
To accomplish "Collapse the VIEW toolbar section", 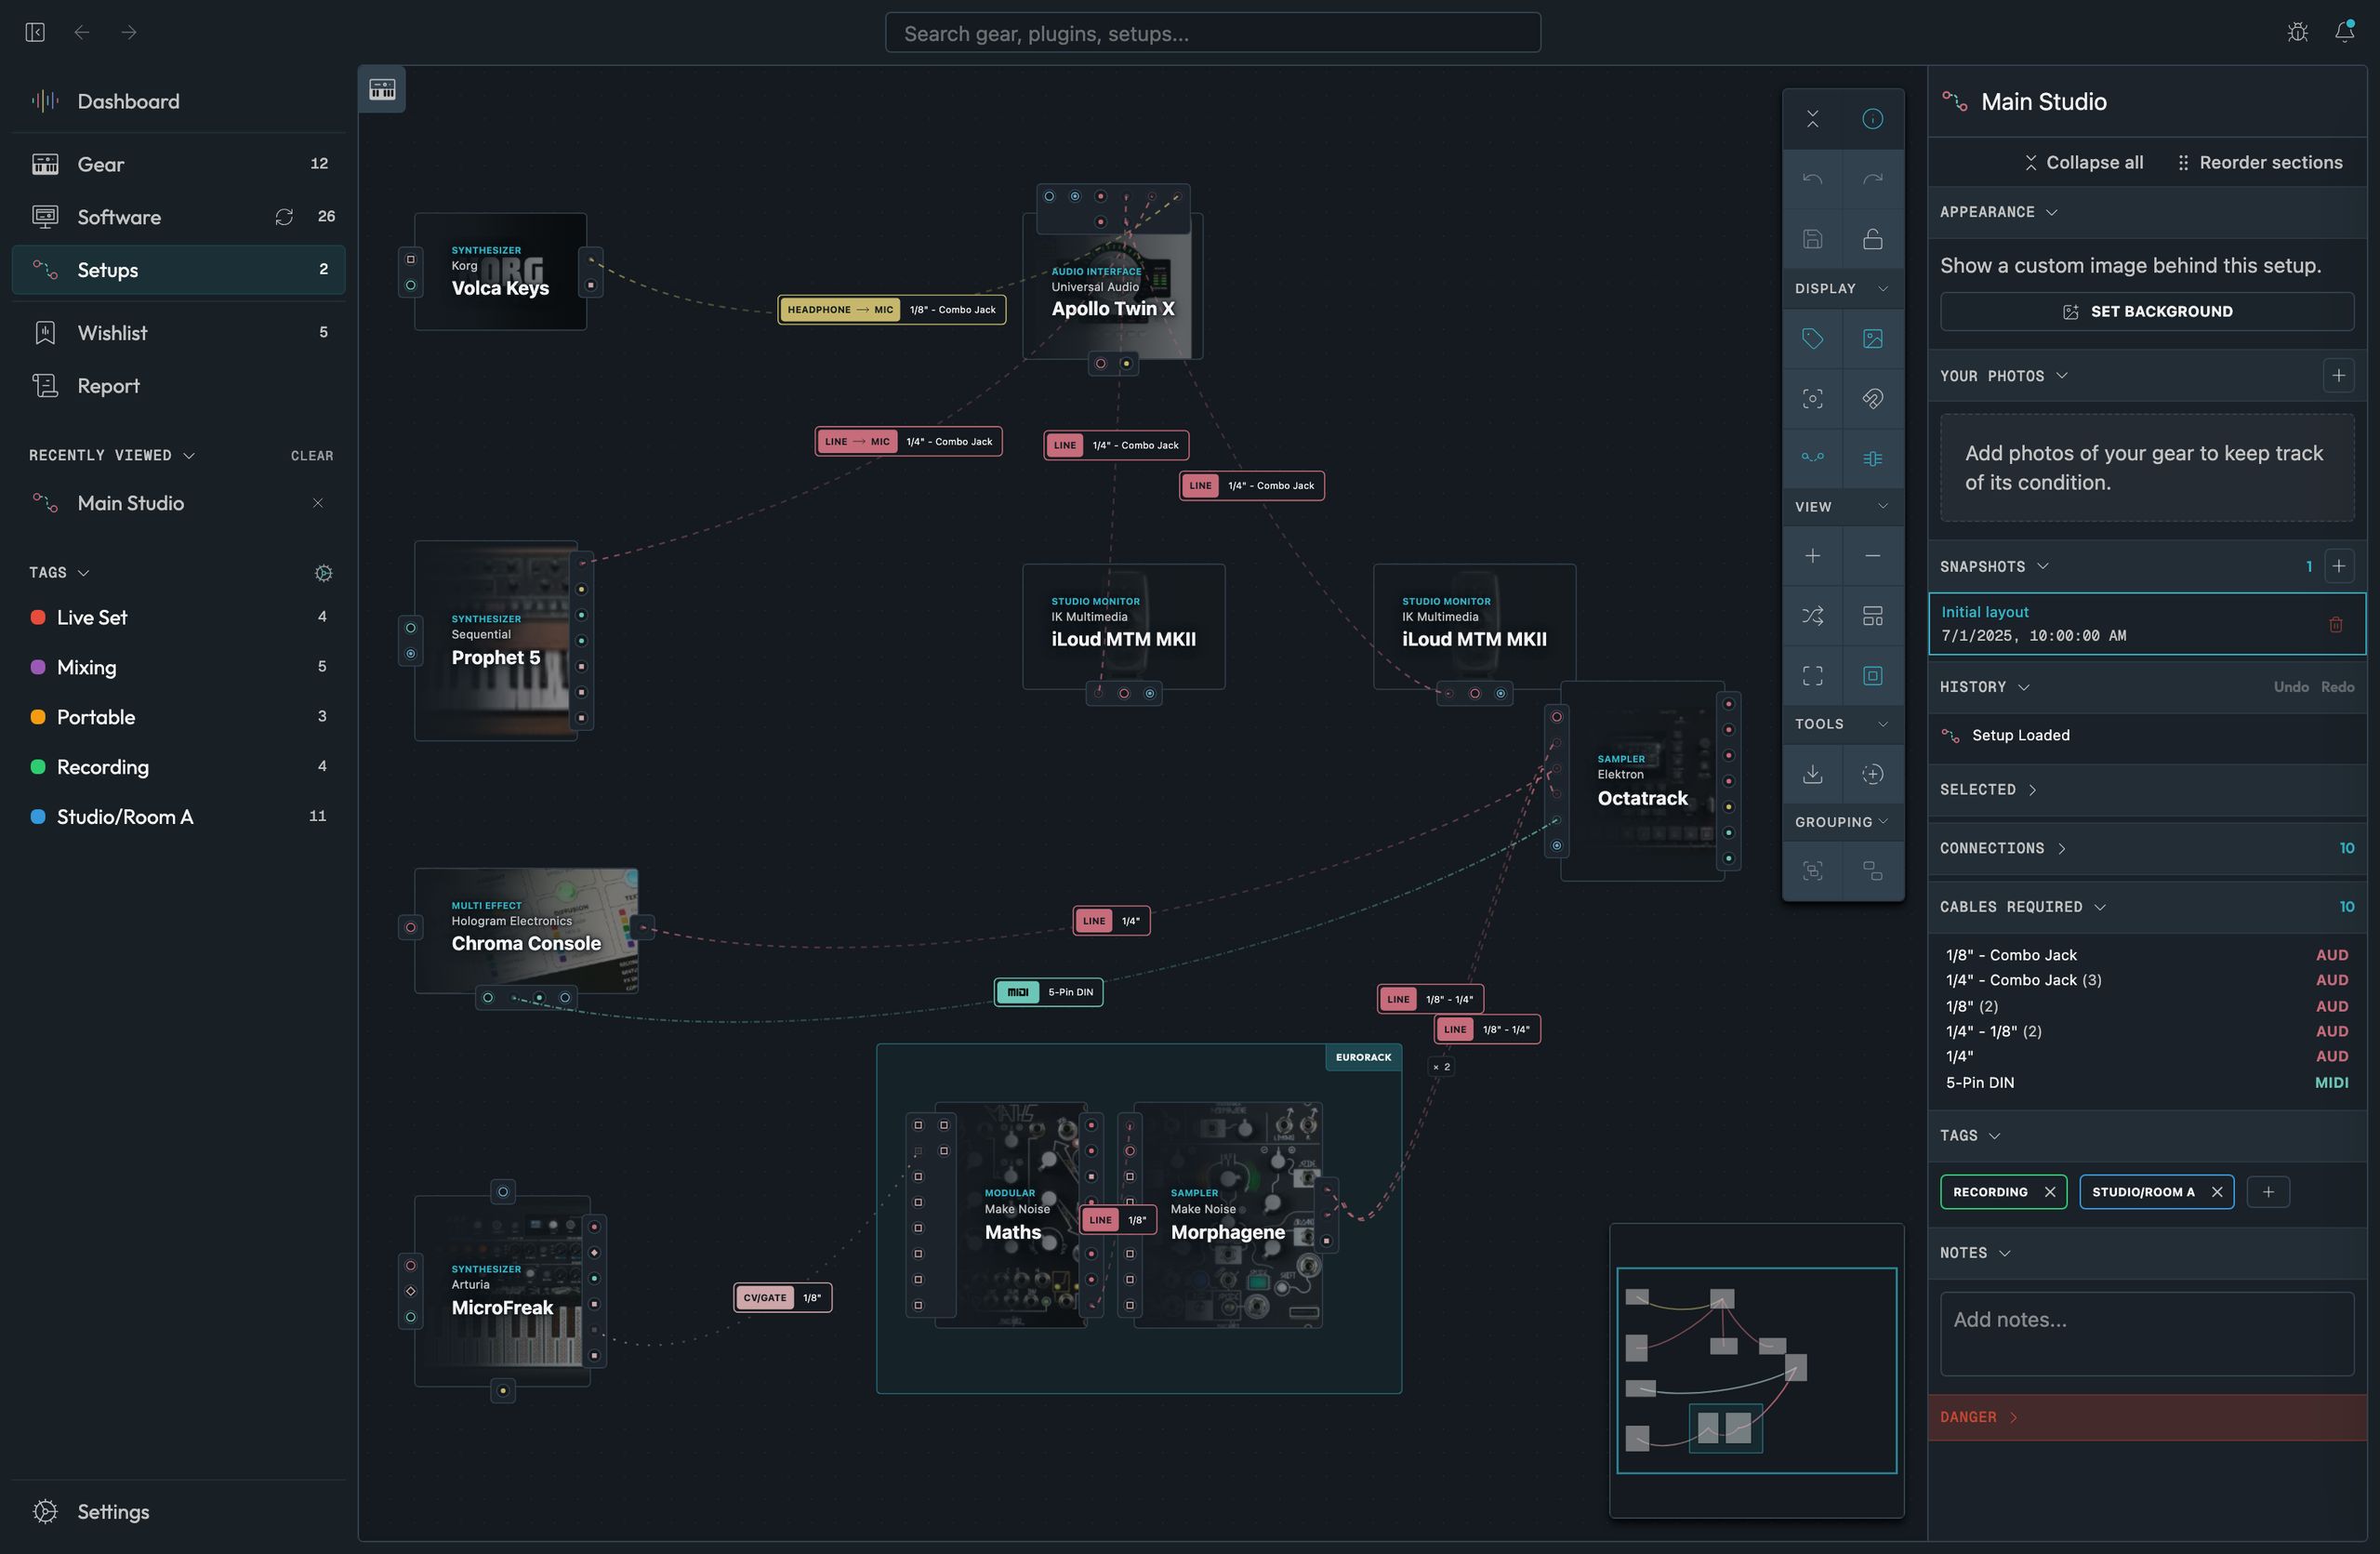I will tap(1842, 507).
